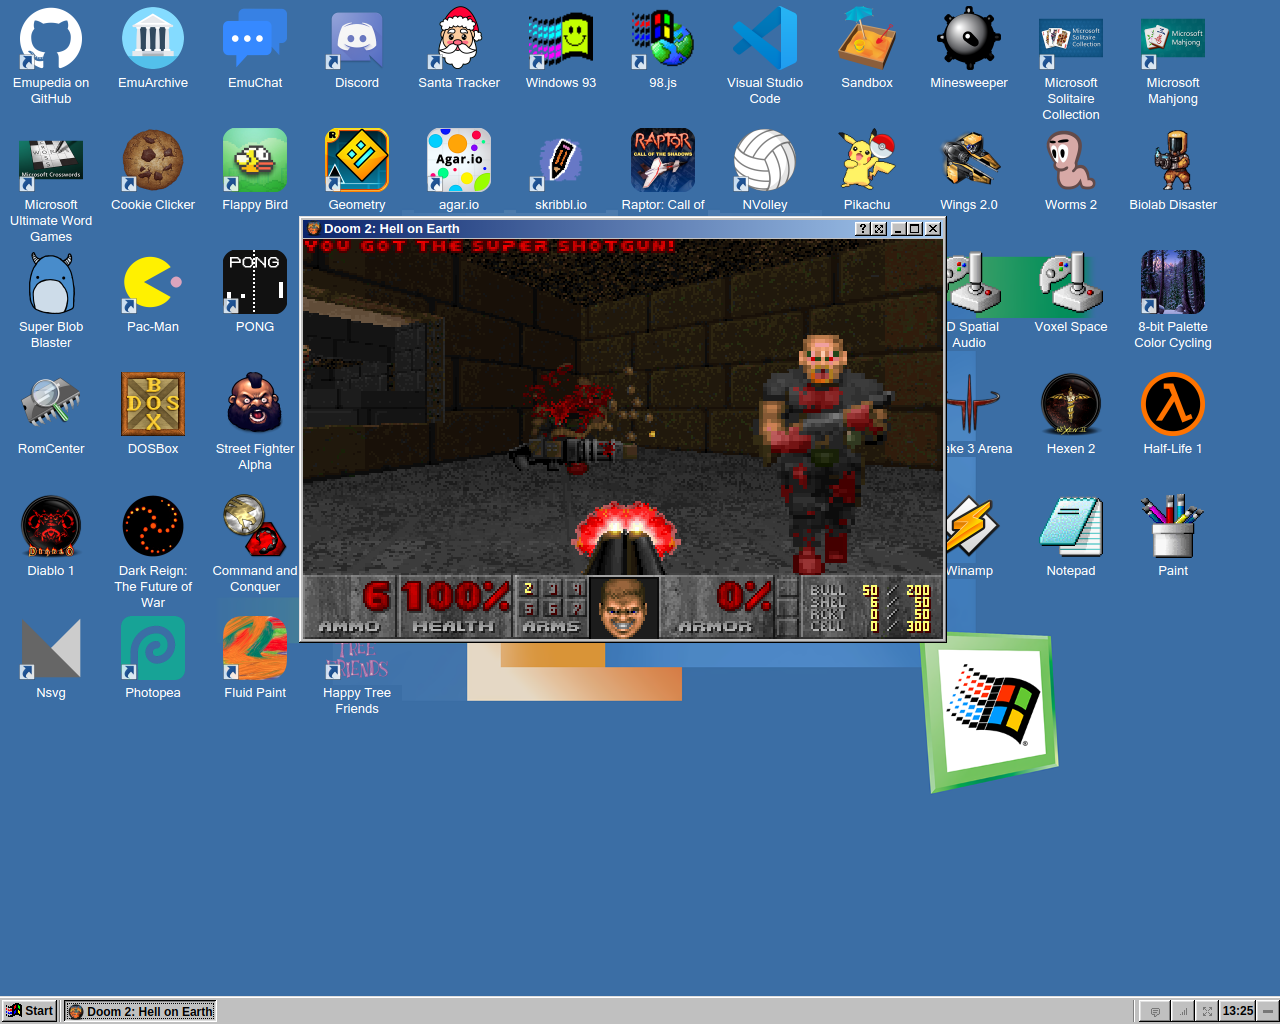The image size is (1280, 1024).
Task: Open the Start menu
Action: 28,1010
